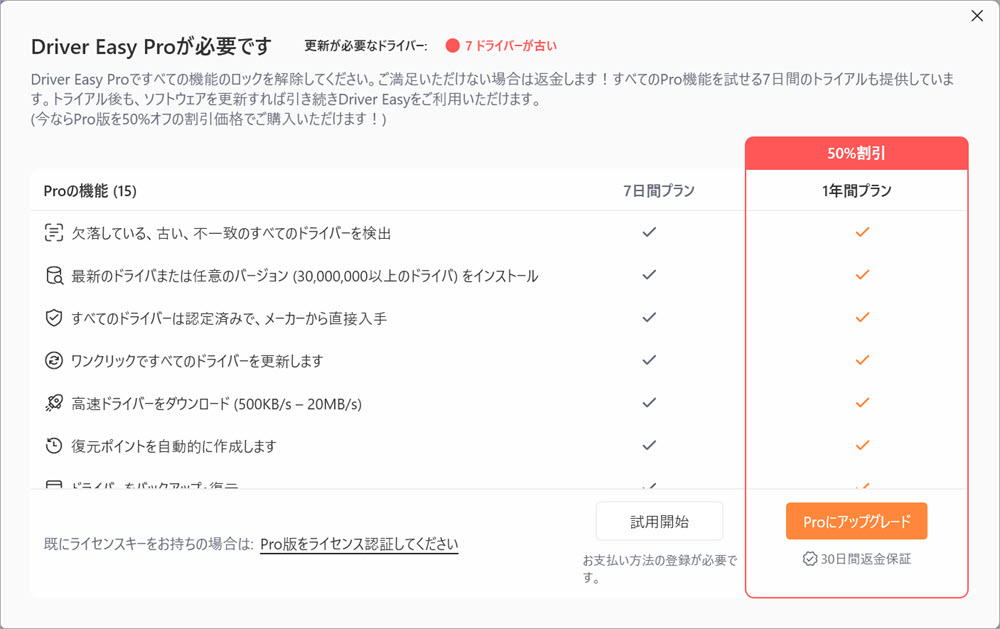This screenshot has height=629, width=1000.
Task: Click the 試用開始 trial button
Action: 659,521
